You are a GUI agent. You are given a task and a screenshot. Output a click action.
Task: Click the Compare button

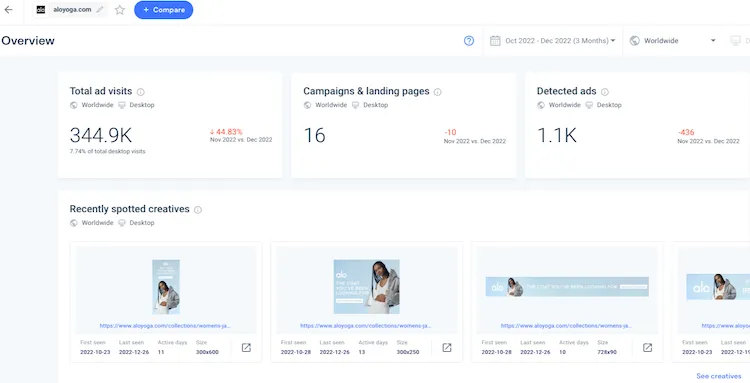pyautogui.click(x=164, y=10)
